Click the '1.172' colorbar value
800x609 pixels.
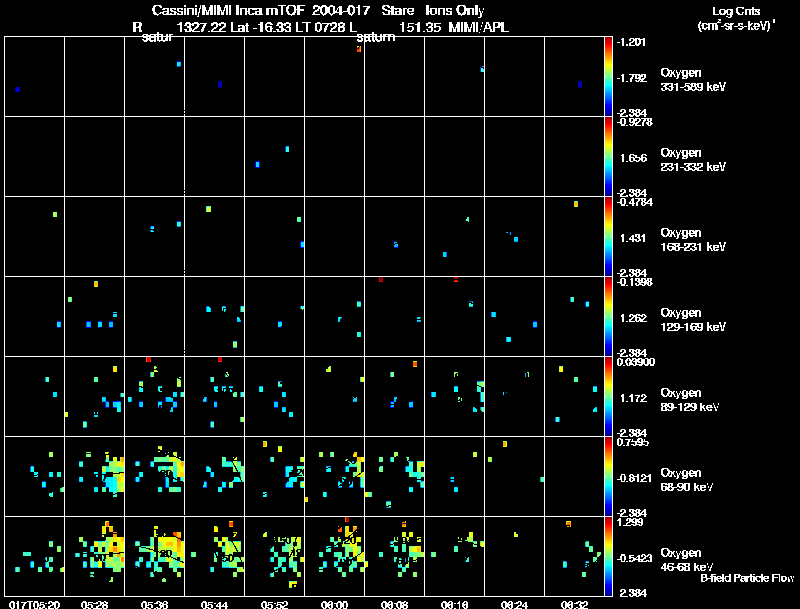633,398
